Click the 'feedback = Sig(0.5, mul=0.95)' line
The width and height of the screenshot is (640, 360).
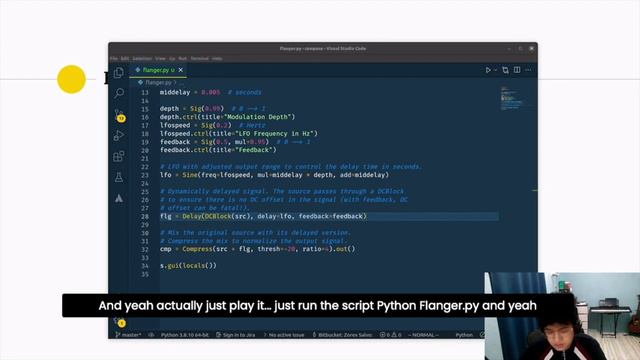[x=235, y=142]
